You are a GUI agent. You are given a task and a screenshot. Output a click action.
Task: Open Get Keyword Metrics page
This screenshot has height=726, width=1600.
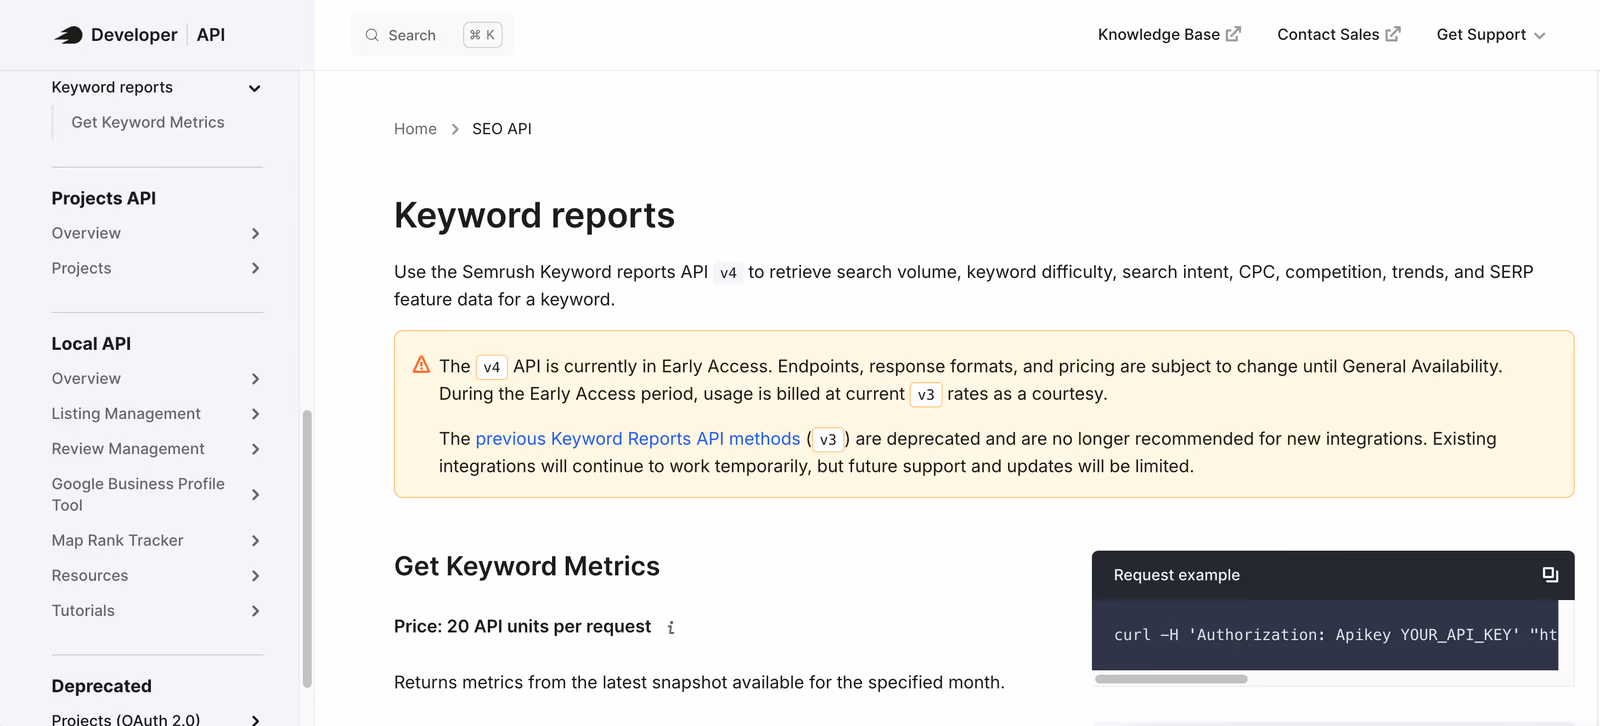pyautogui.click(x=148, y=122)
